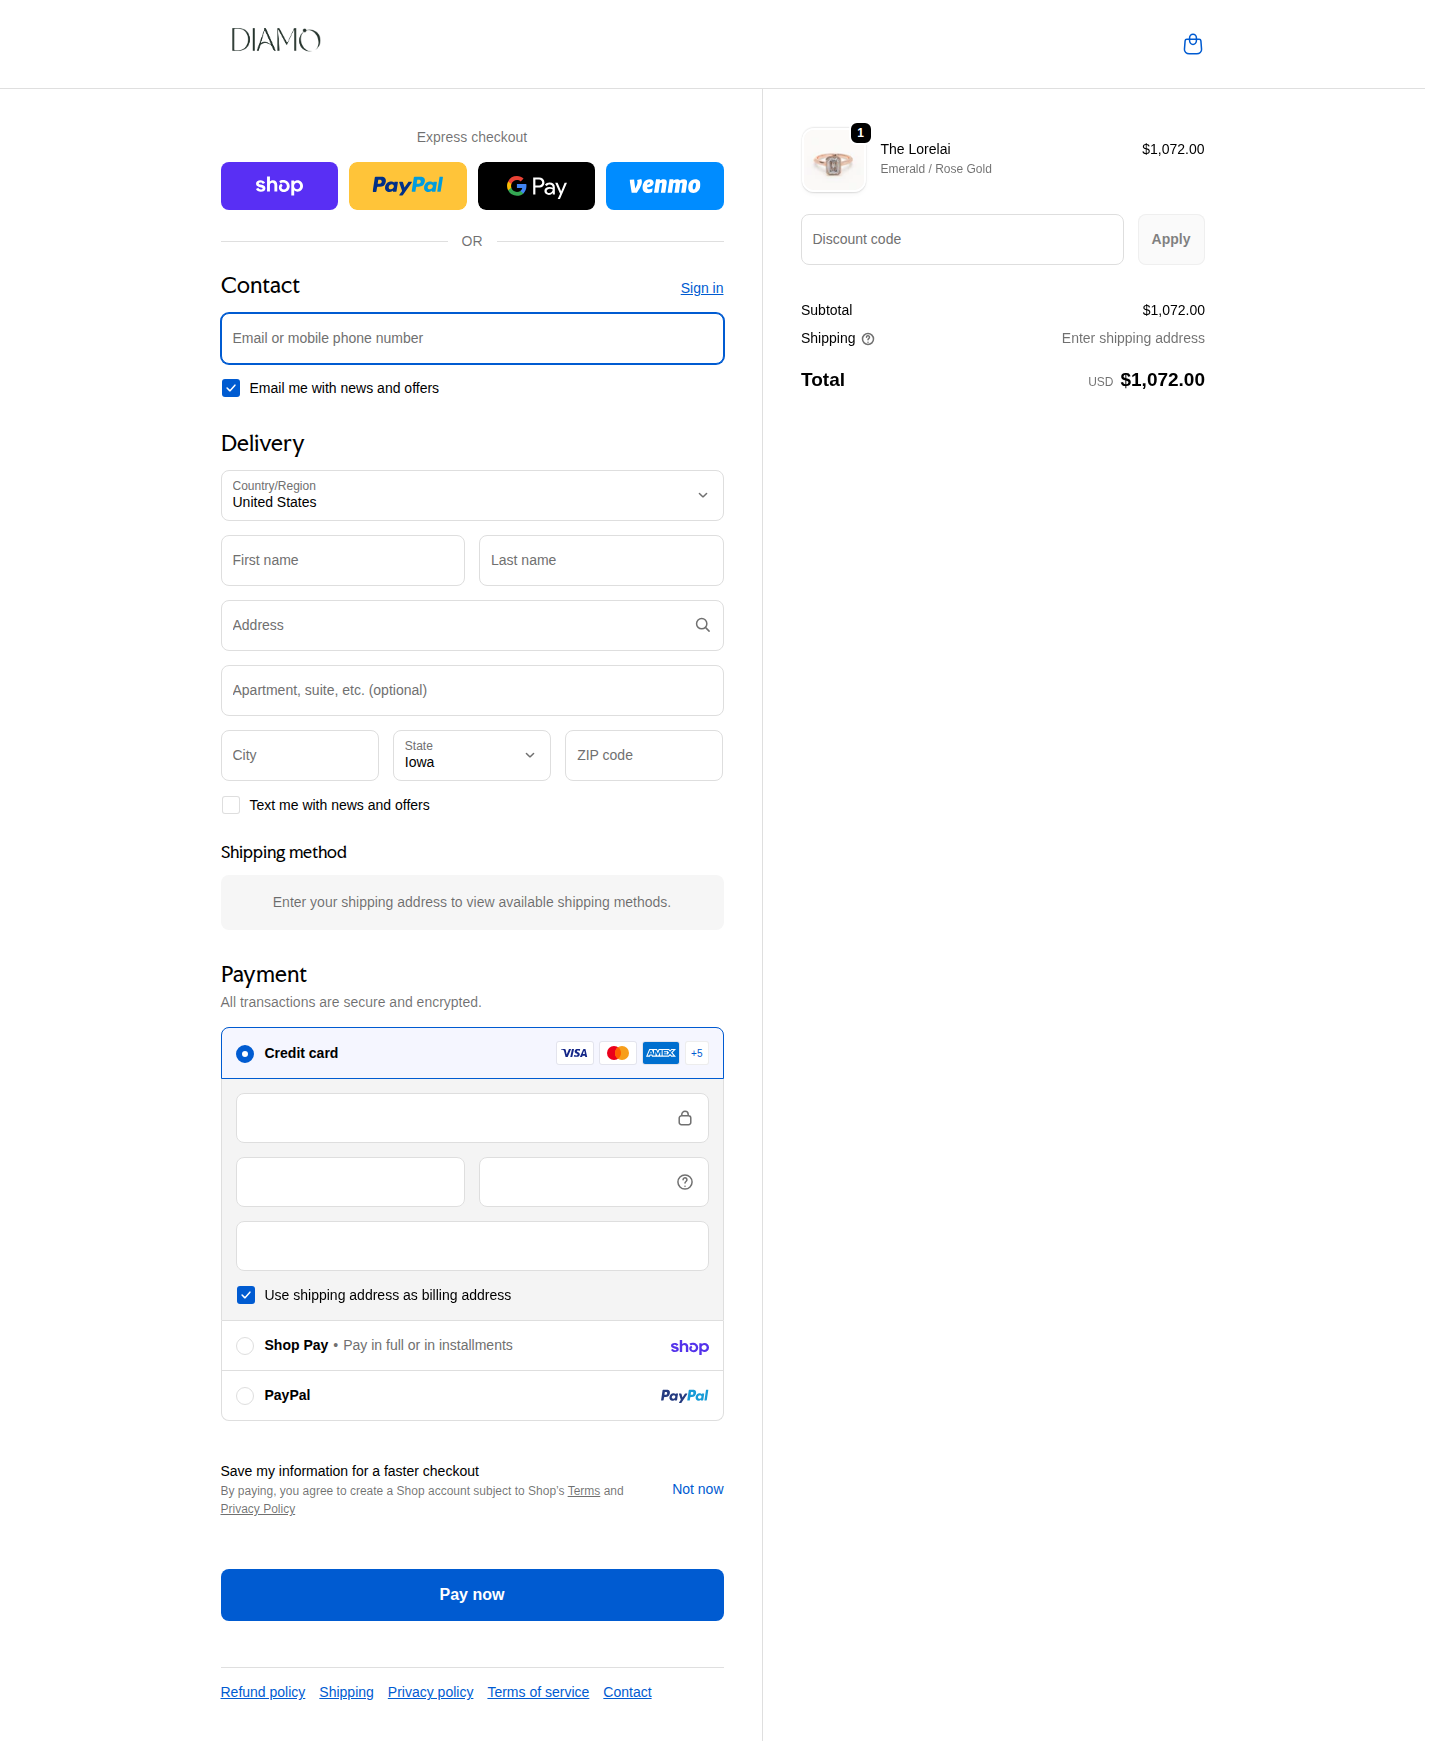Open the Country/Region dropdown
The height and width of the screenshot is (1741, 1440).
click(472, 495)
